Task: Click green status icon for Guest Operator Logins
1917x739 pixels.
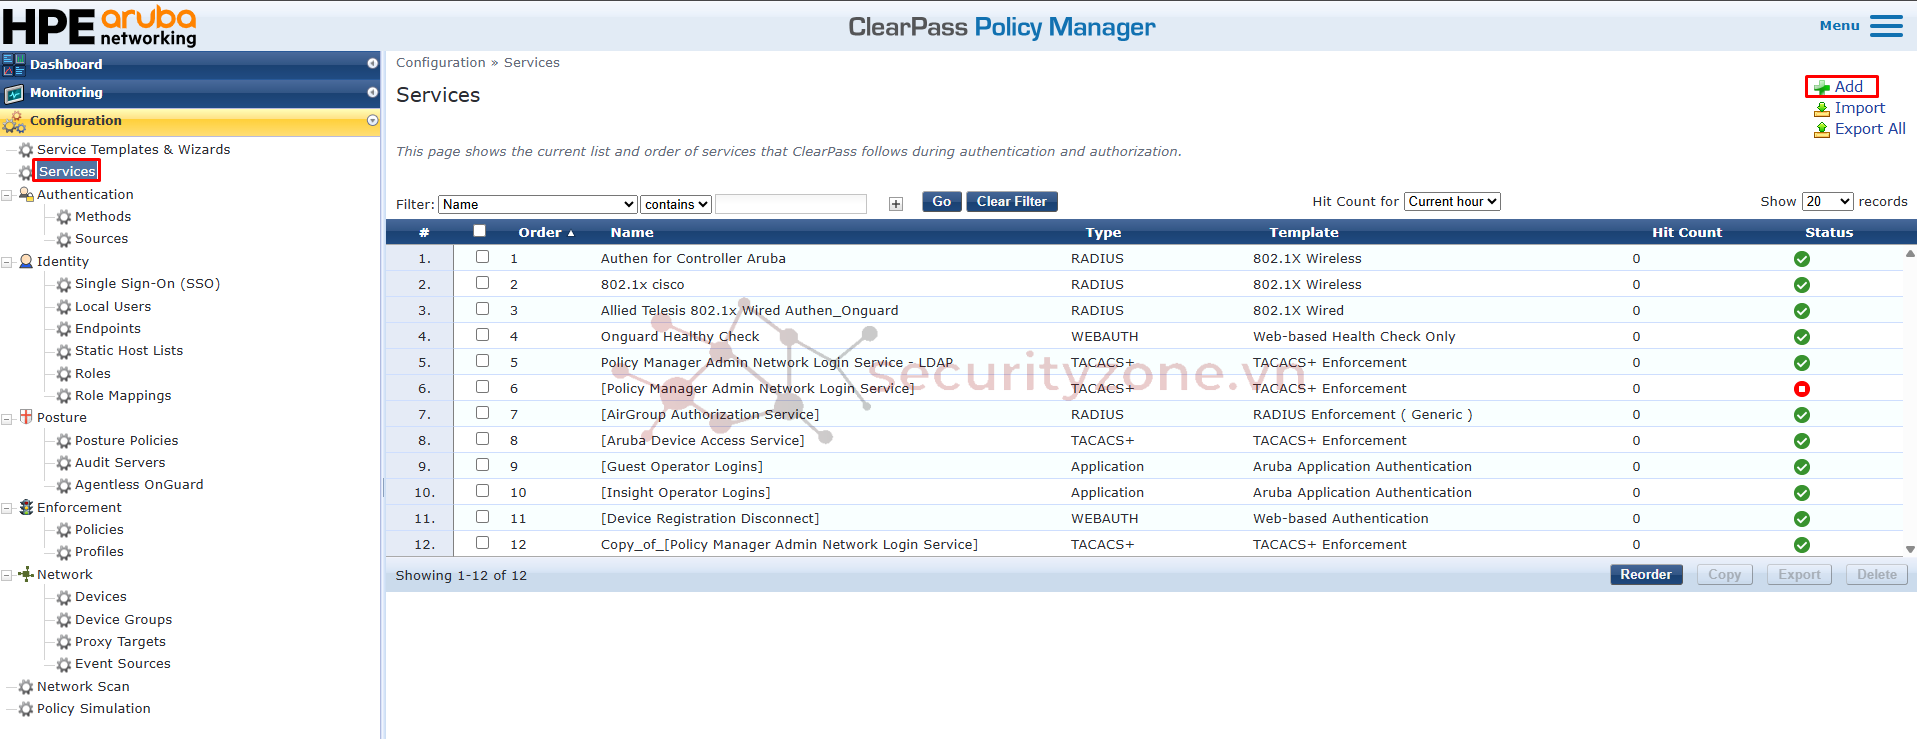Action: coord(1801,467)
